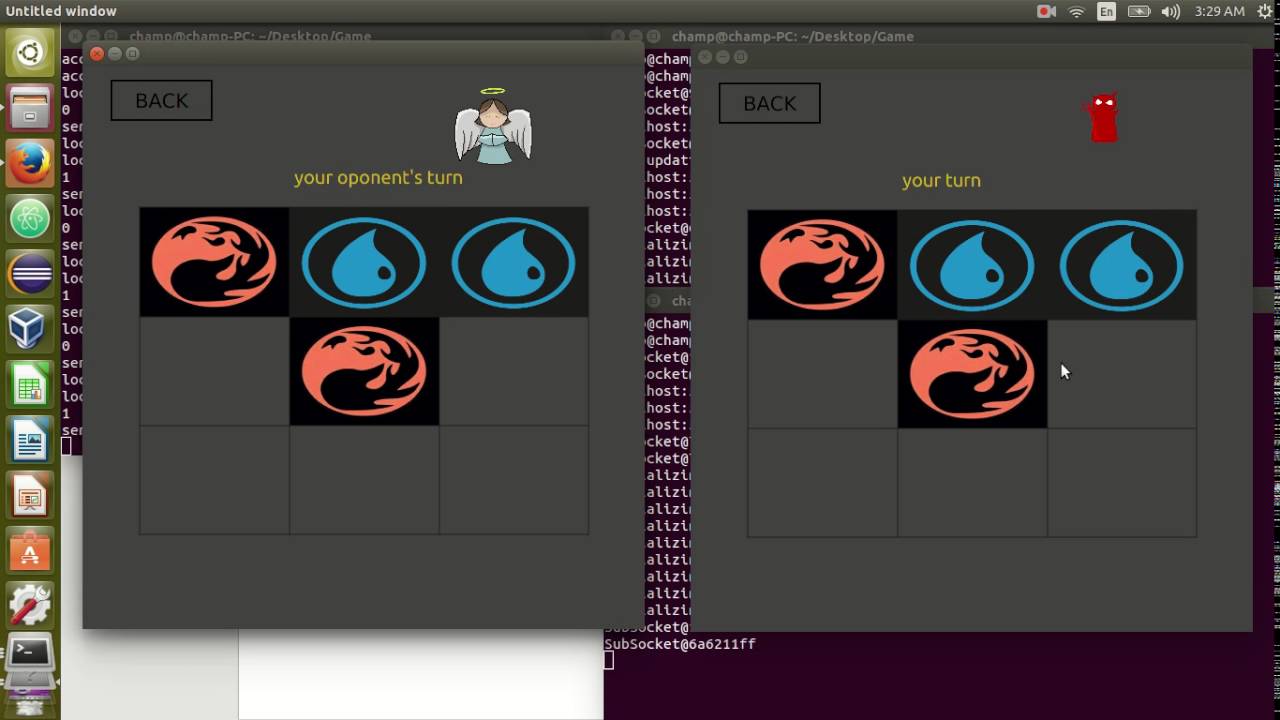Open sound volume indicator
Screen dimensions: 1280x720
tap(1170, 11)
